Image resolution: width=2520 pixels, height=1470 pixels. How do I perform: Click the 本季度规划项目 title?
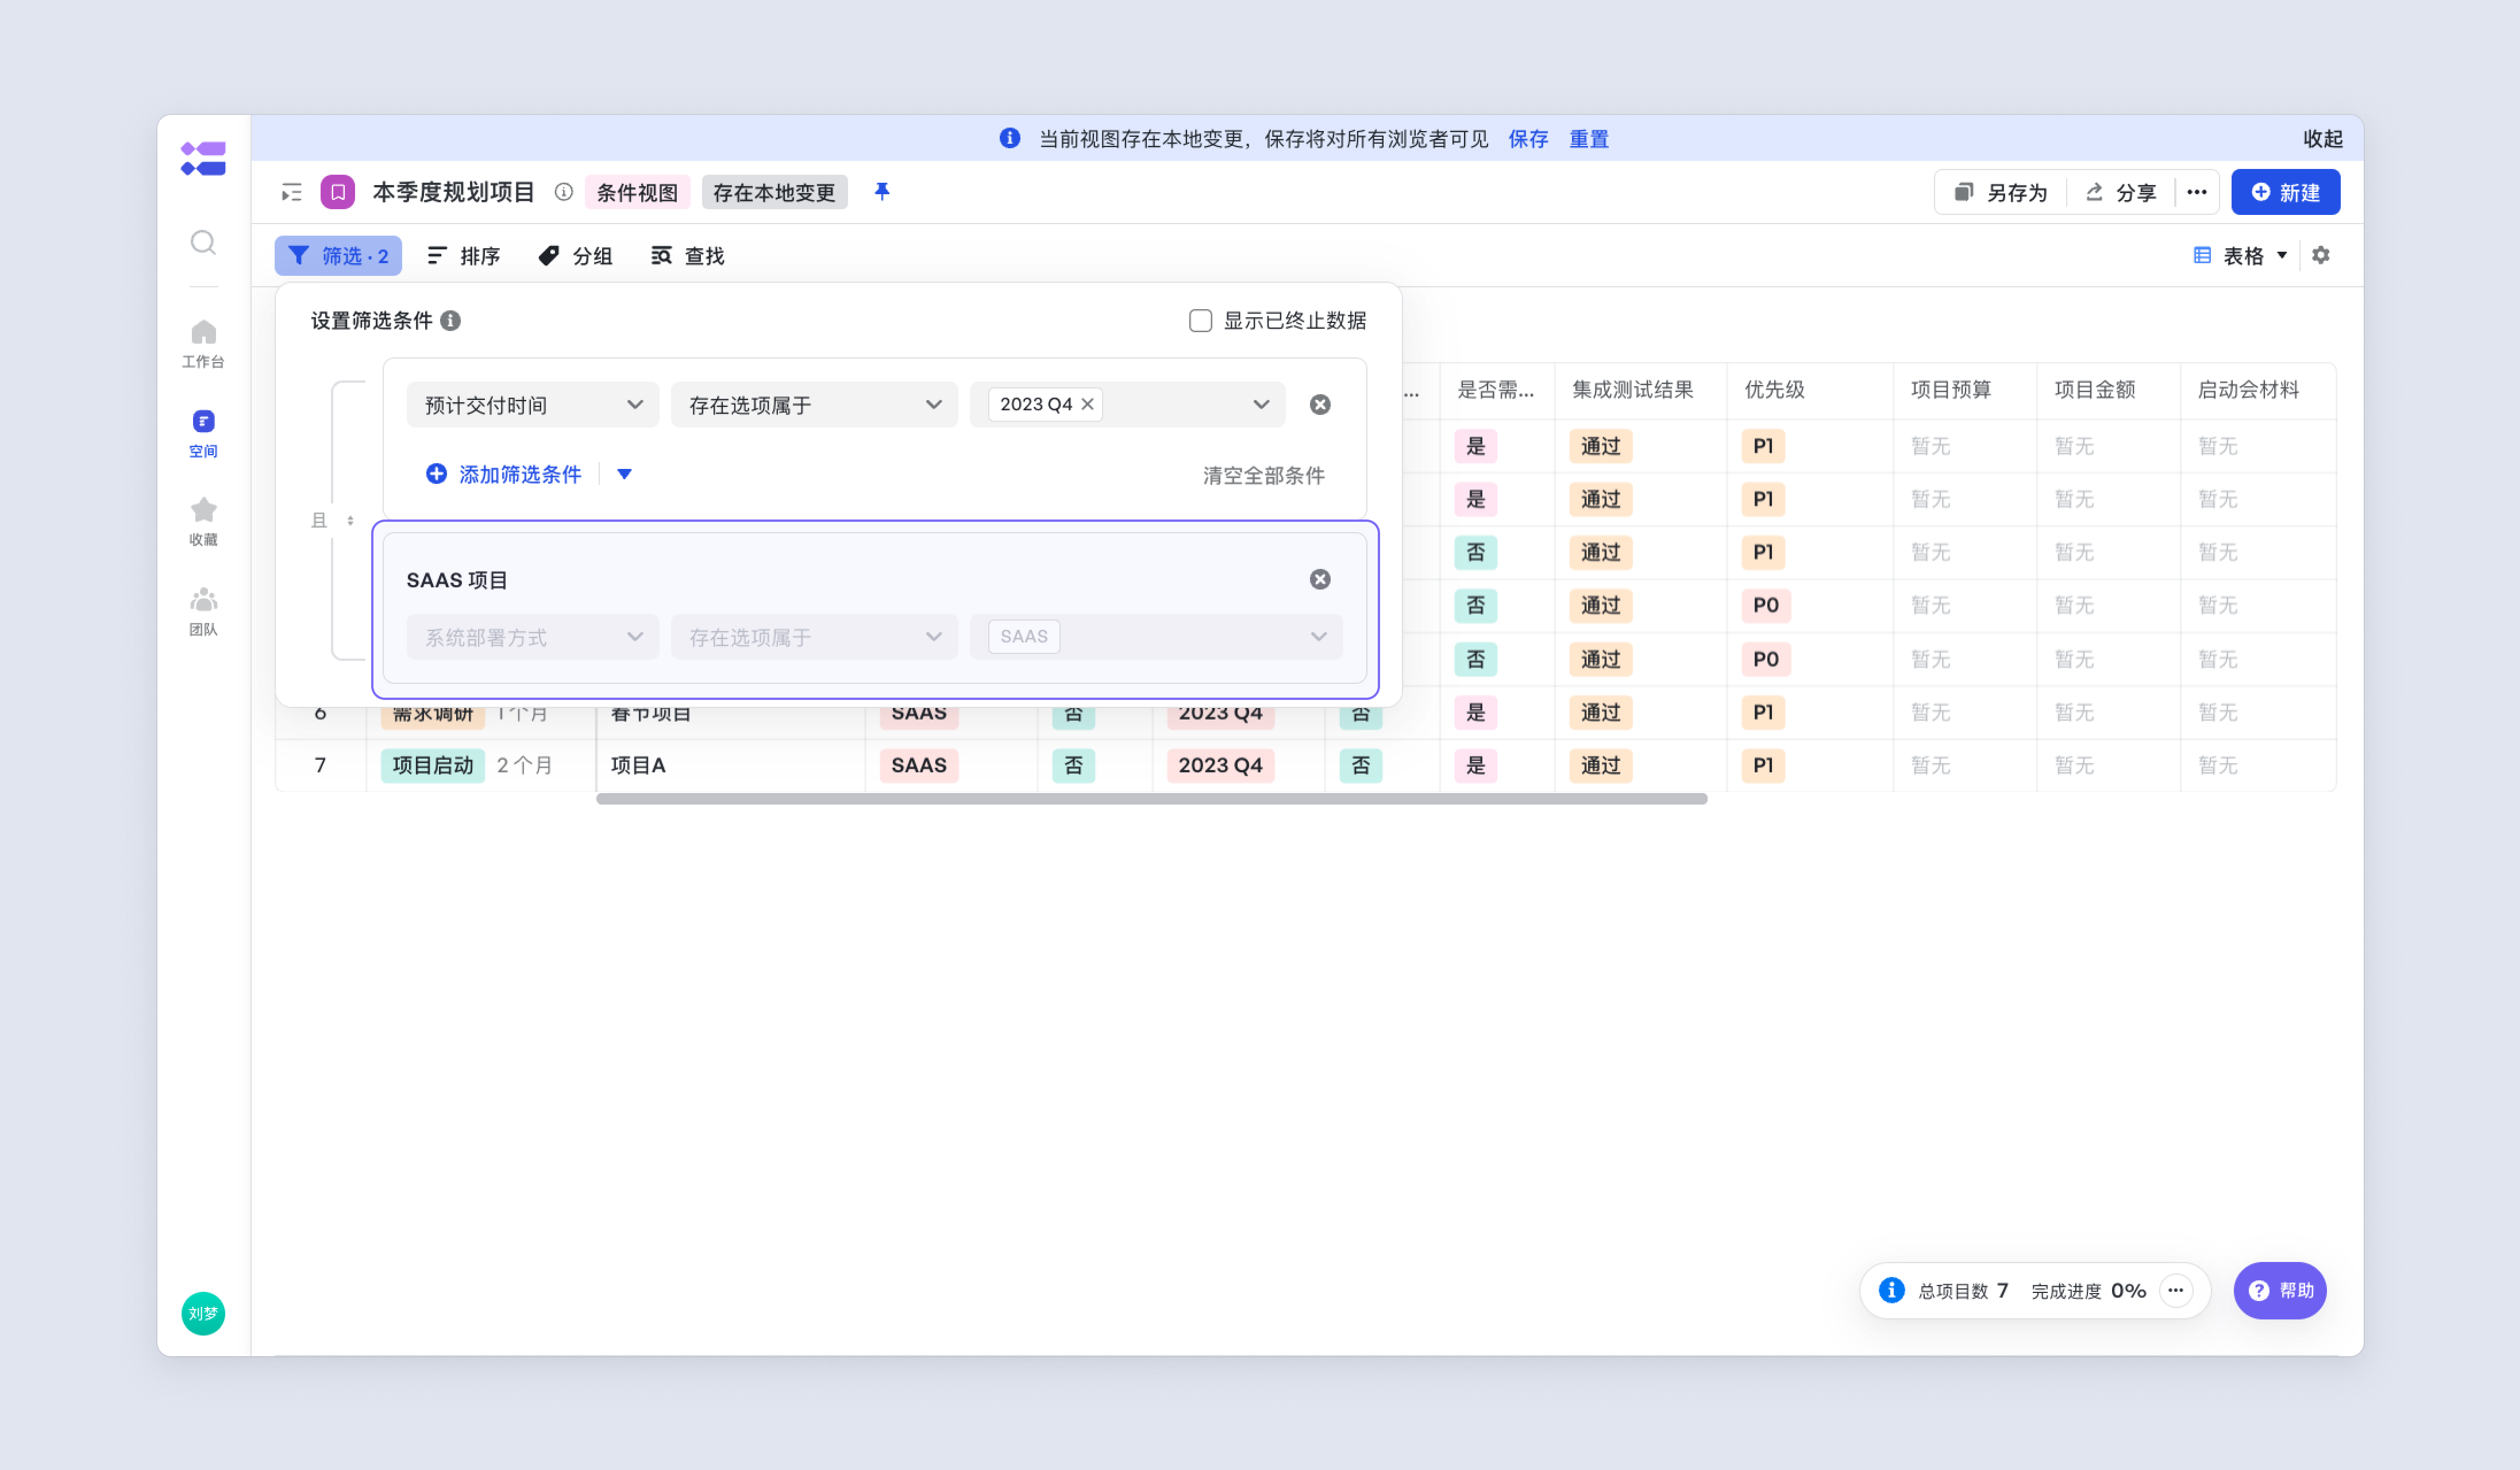coord(453,192)
